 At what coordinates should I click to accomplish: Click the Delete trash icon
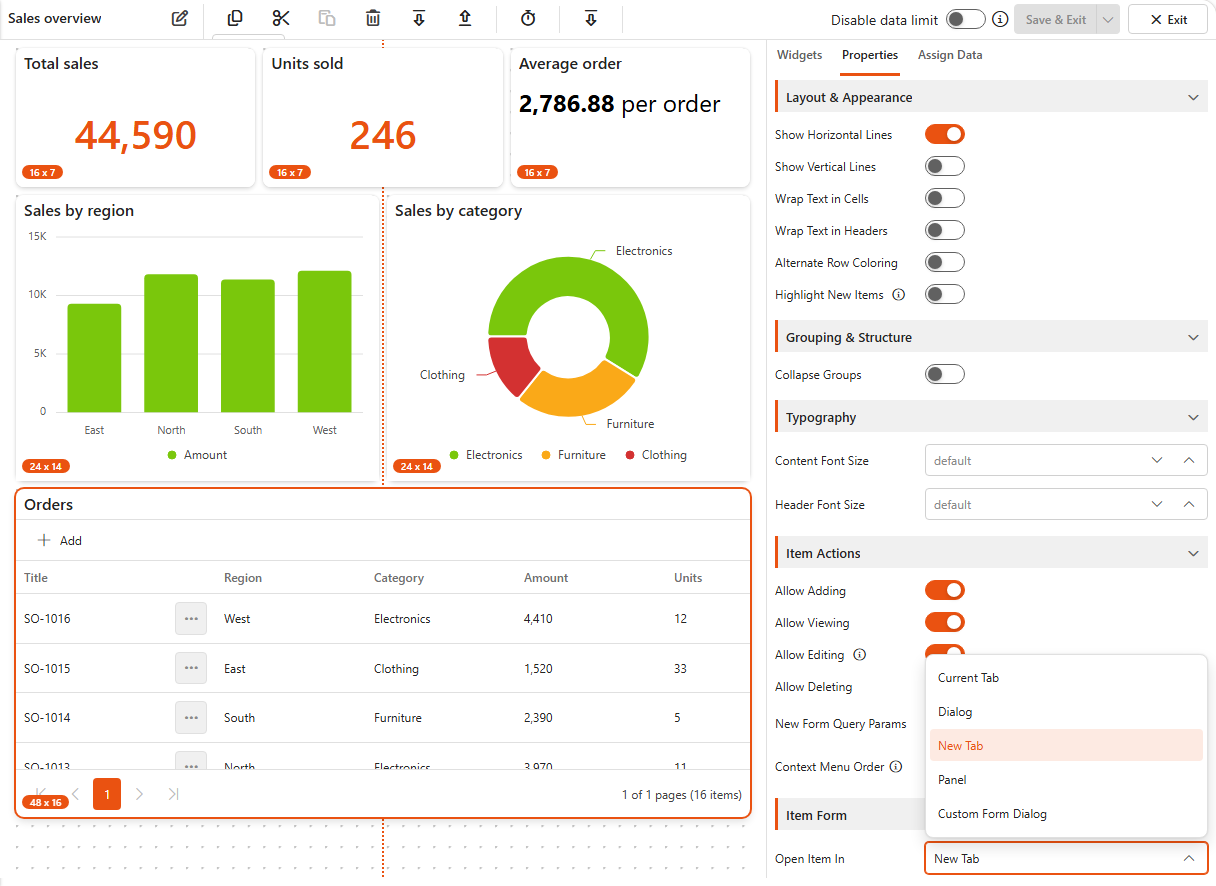click(x=373, y=19)
